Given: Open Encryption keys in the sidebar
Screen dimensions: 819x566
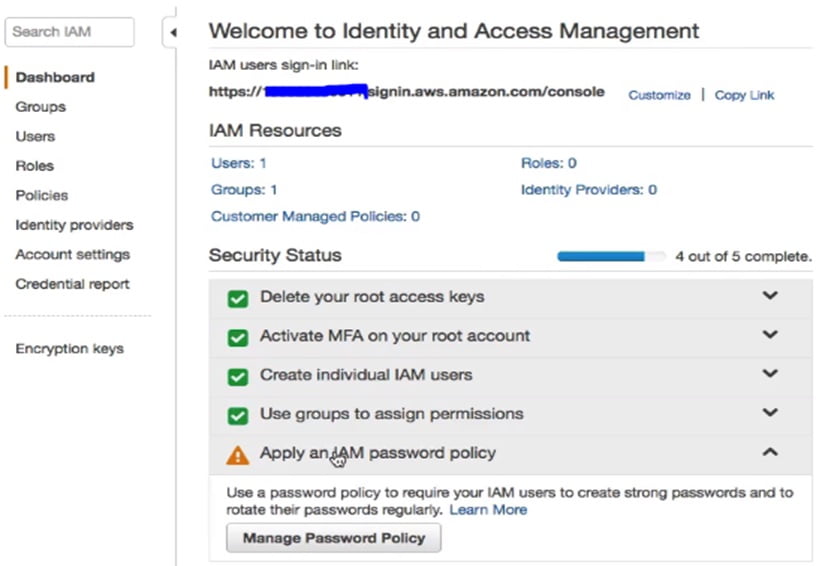Looking at the screenshot, I should tap(69, 348).
